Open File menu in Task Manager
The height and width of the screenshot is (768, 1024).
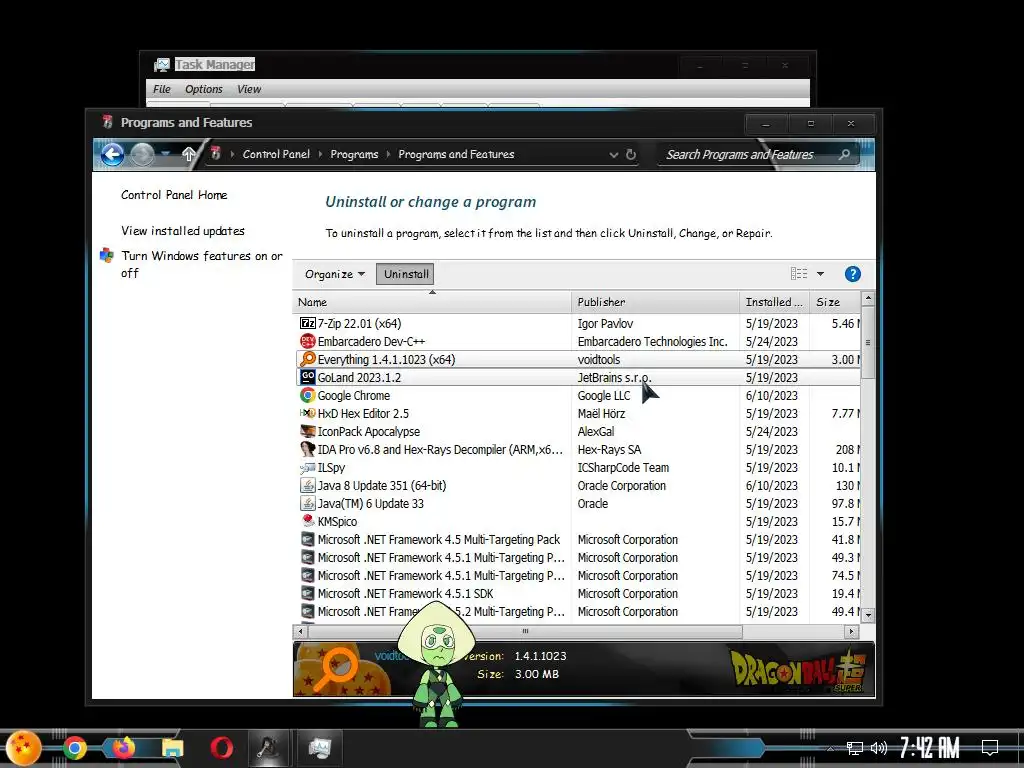161,89
